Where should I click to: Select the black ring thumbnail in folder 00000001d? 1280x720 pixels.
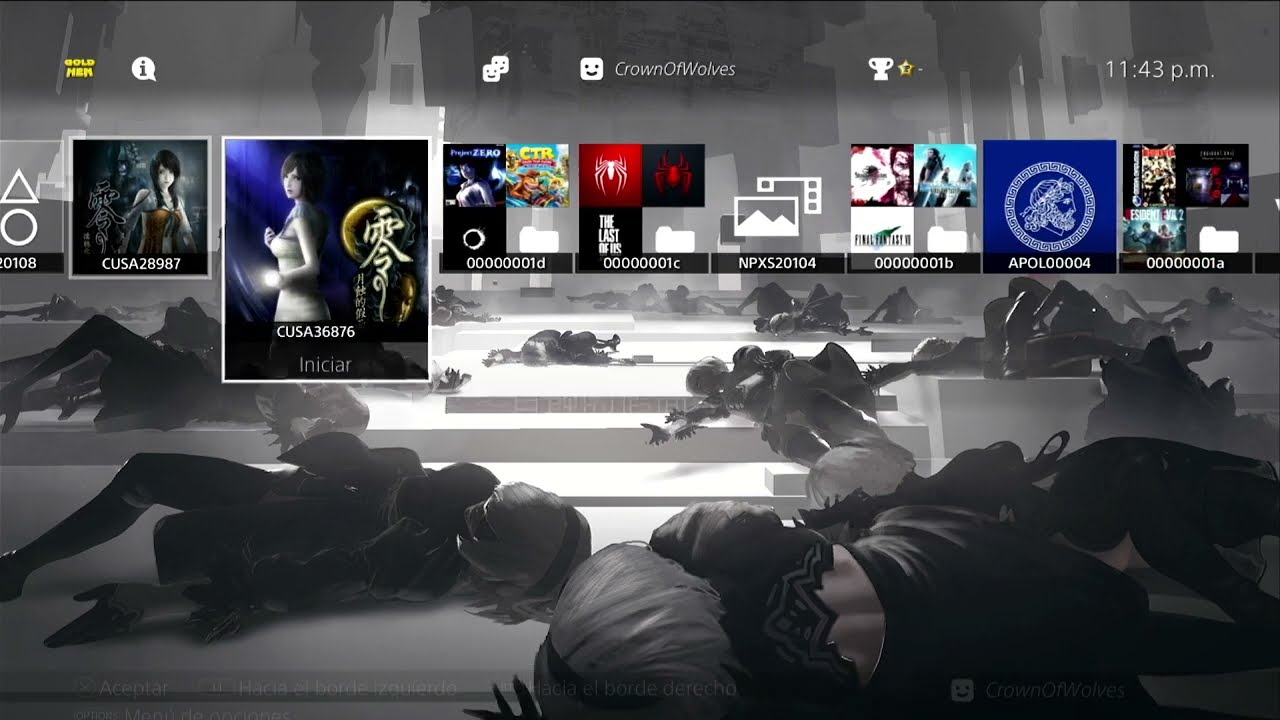[x=474, y=239]
